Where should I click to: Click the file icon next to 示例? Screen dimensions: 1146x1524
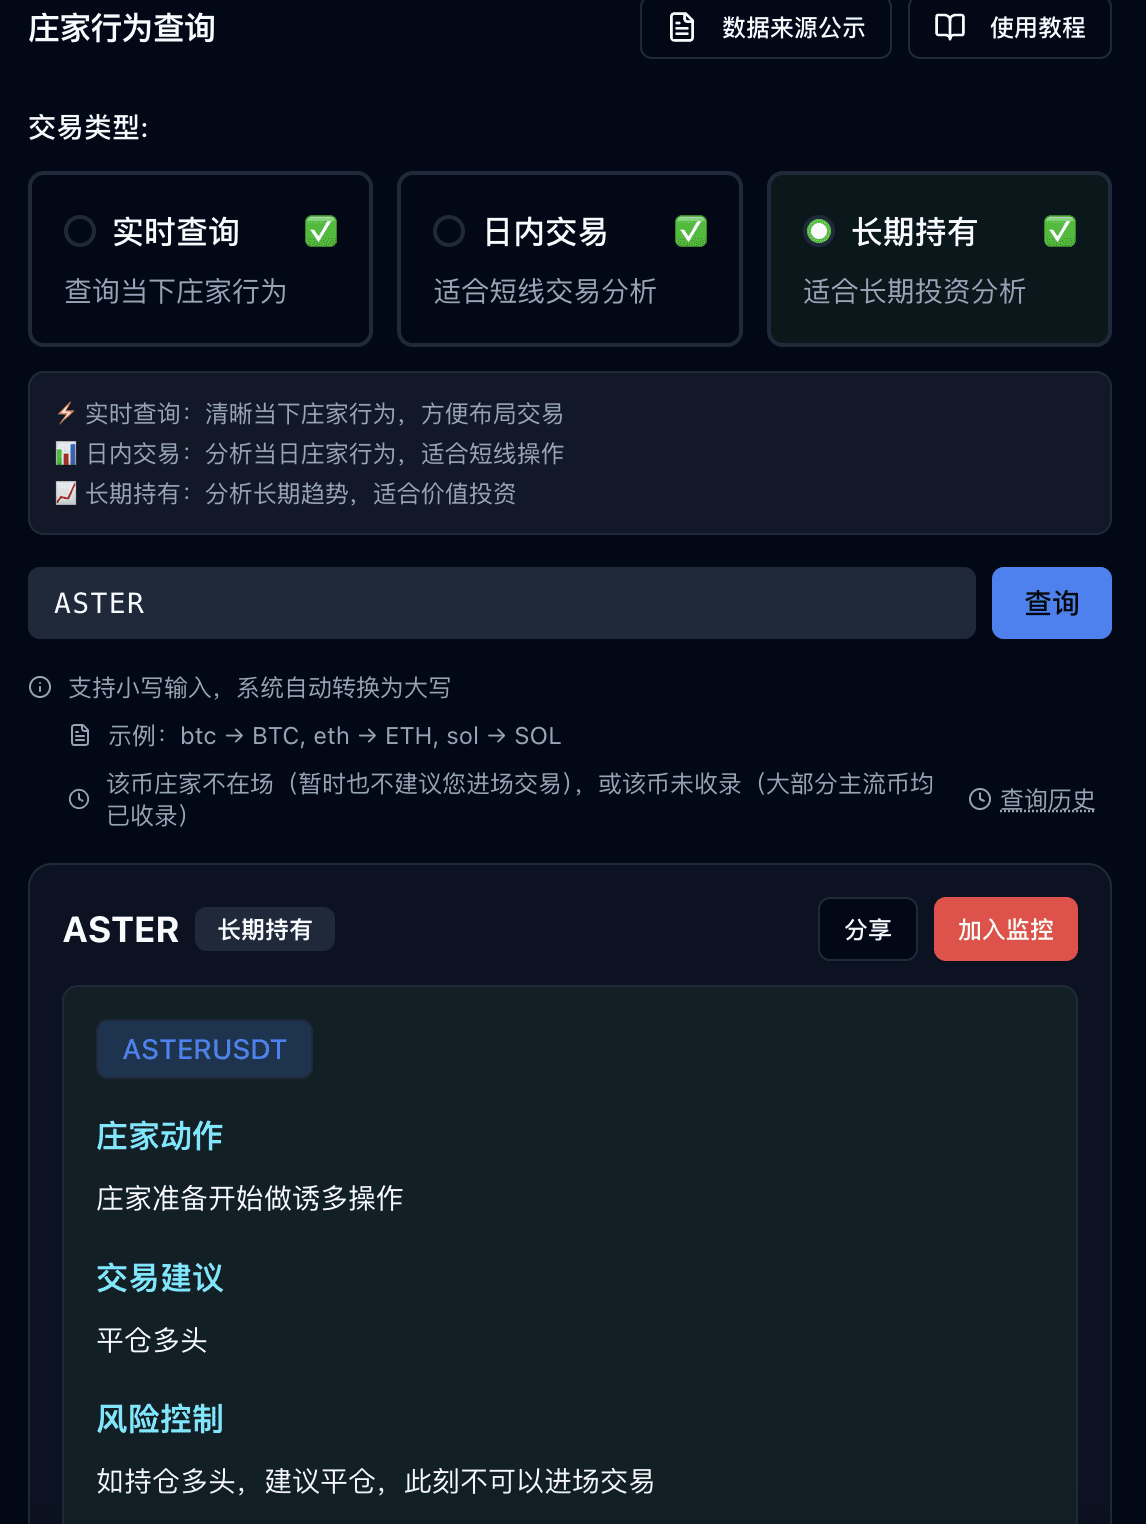[x=80, y=736]
